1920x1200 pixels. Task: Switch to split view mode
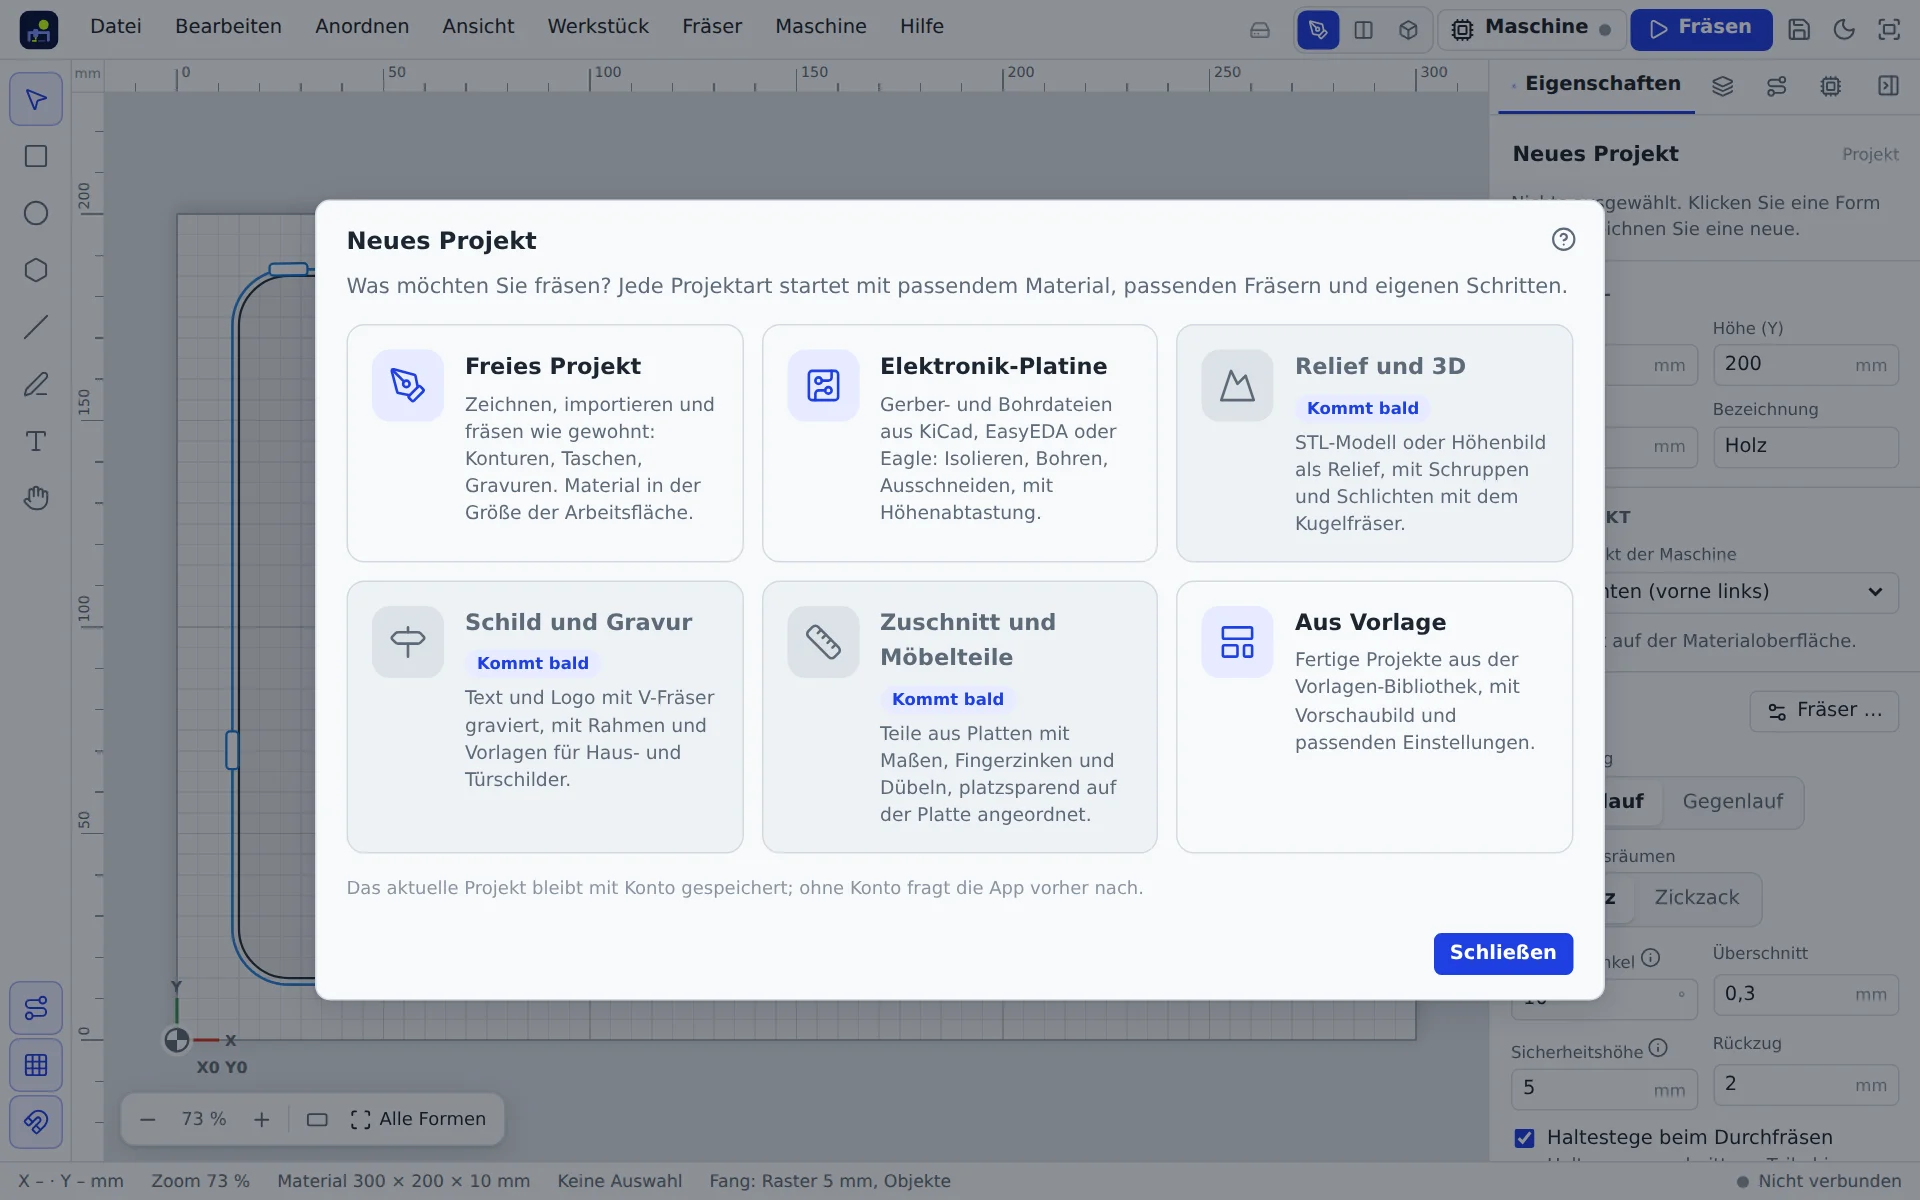point(1363,30)
